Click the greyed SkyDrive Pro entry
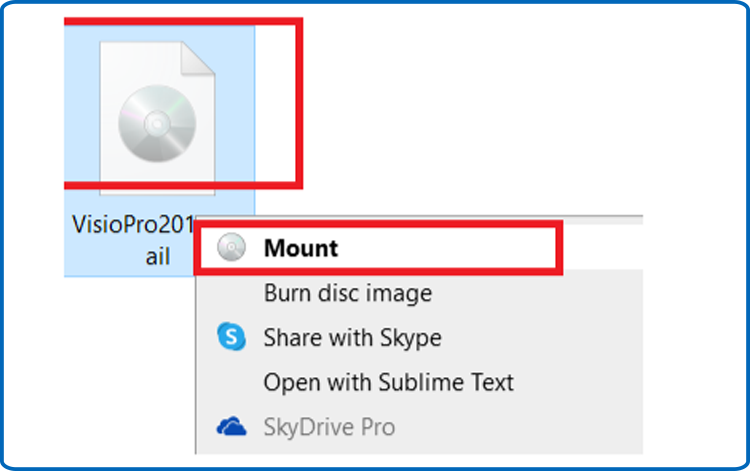The image size is (750, 471). [329, 427]
